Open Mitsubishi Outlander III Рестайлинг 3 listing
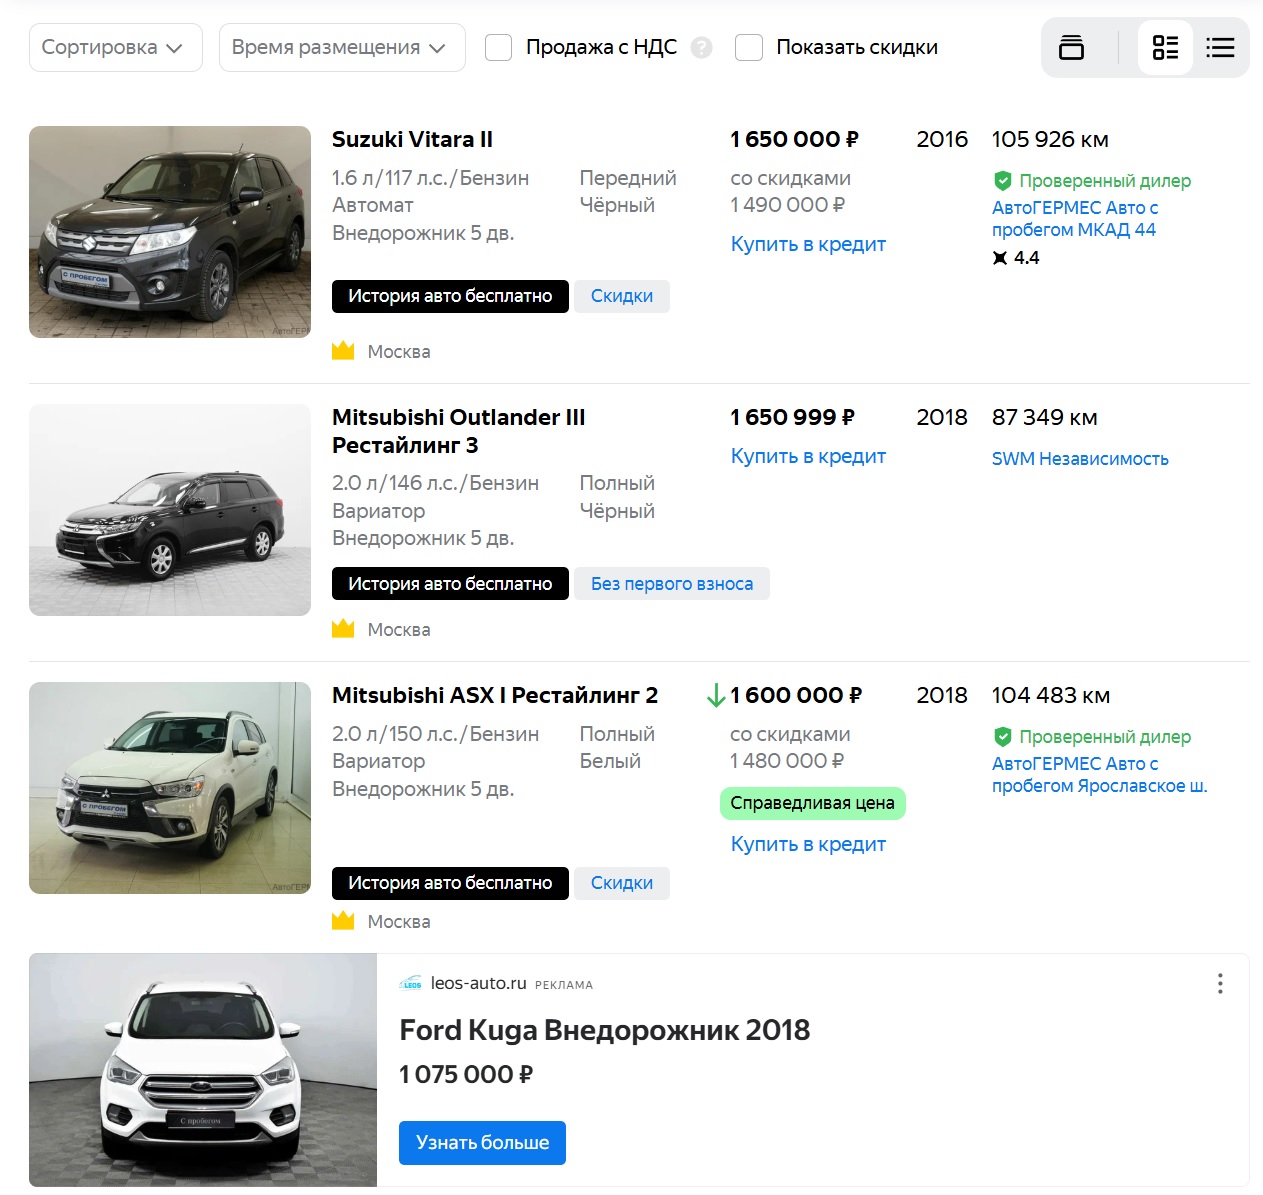 coord(458,431)
